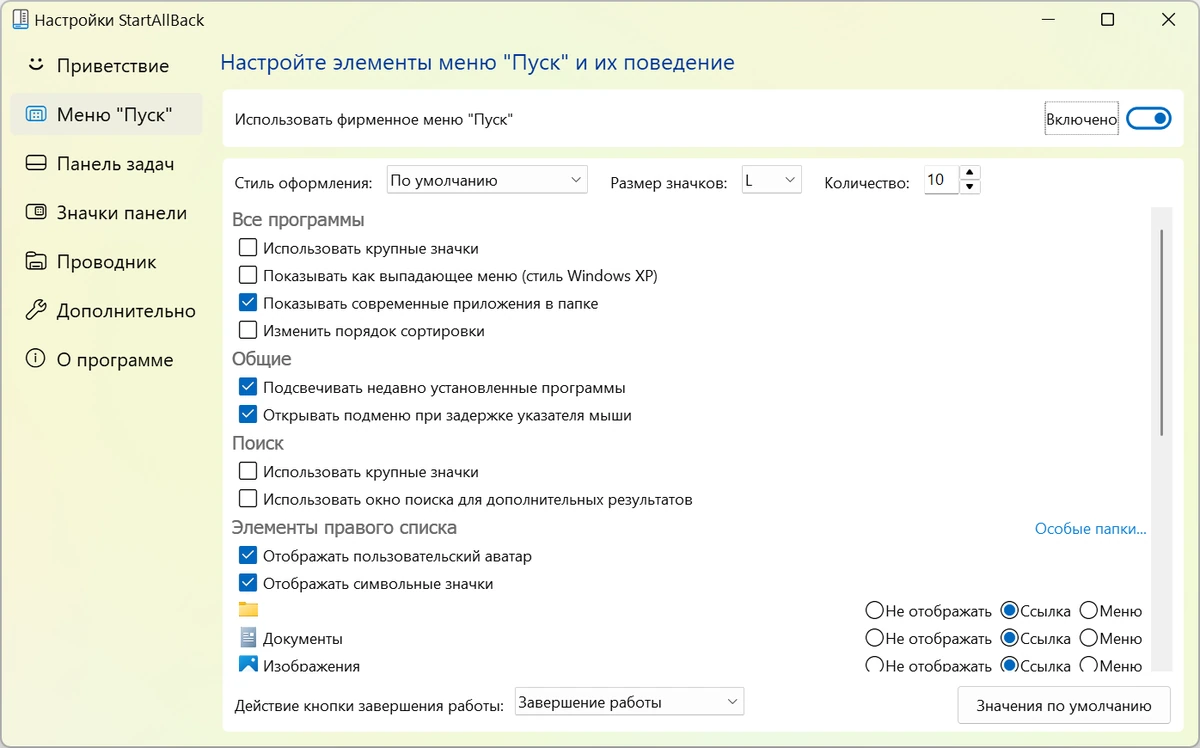Select Не отображать for Документы
The width and height of the screenshot is (1200, 748).
[x=875, y=638]
